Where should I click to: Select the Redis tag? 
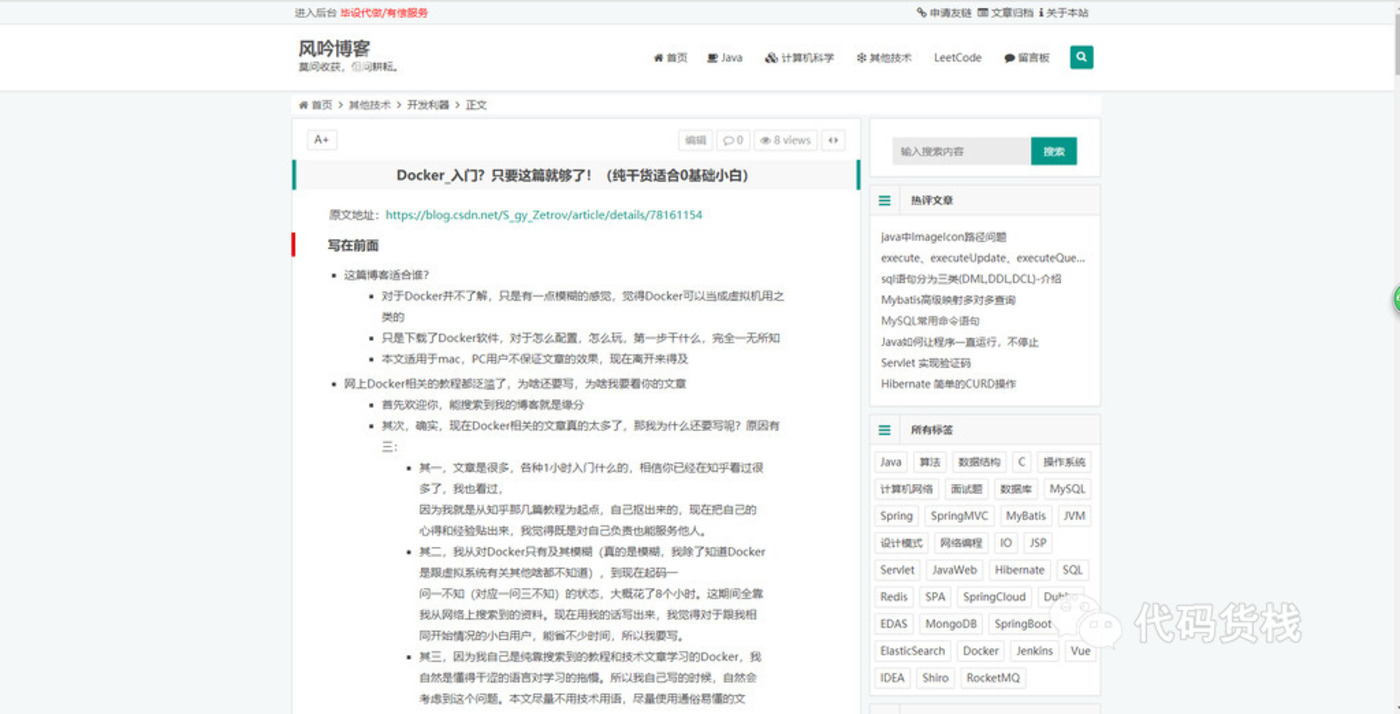click(894, 597)
